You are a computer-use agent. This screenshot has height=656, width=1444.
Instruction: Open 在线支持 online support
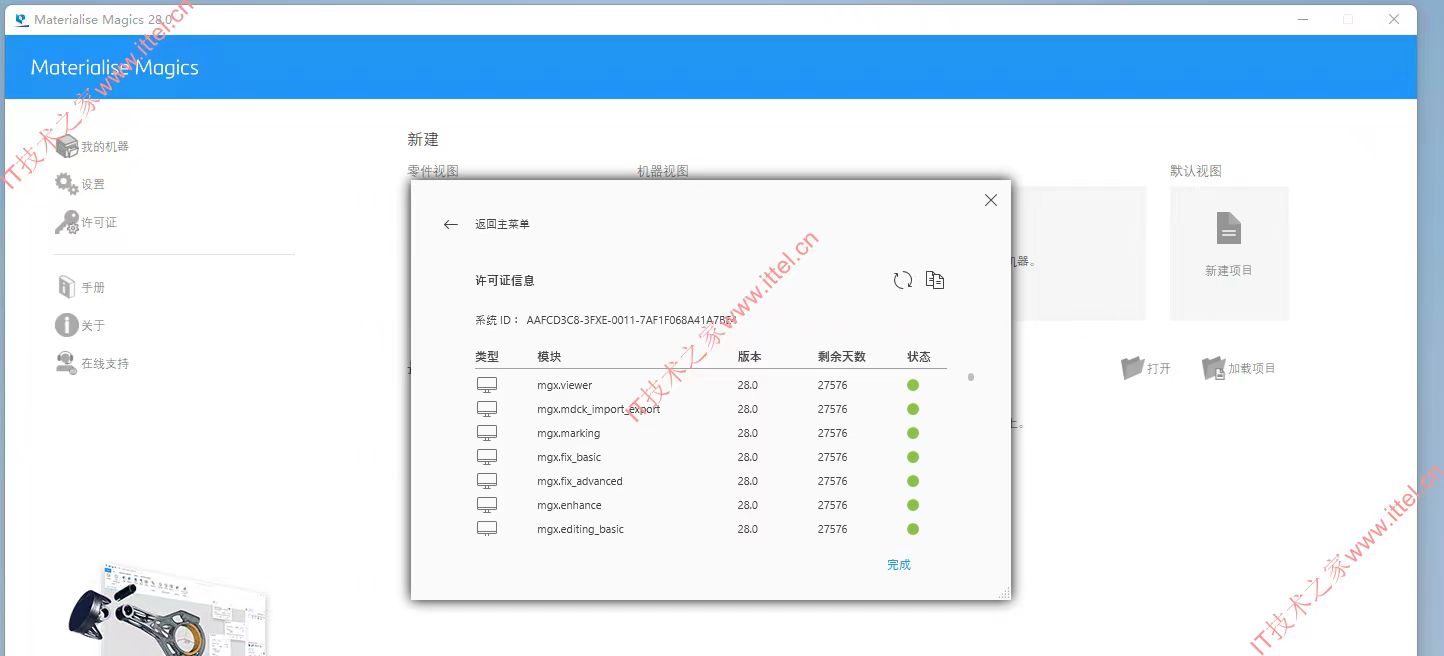click(92, 363)
